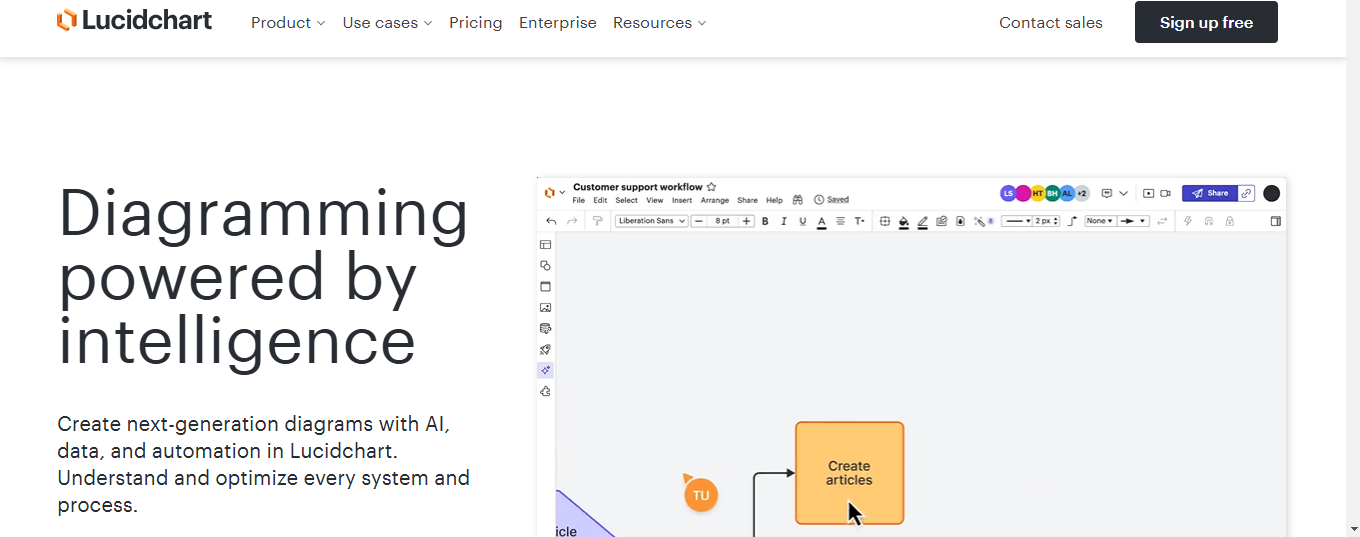Image resolution: width=1360 pixels, height=537 pixels.
Task: Expand the Product menu
Action: (288, 23)
